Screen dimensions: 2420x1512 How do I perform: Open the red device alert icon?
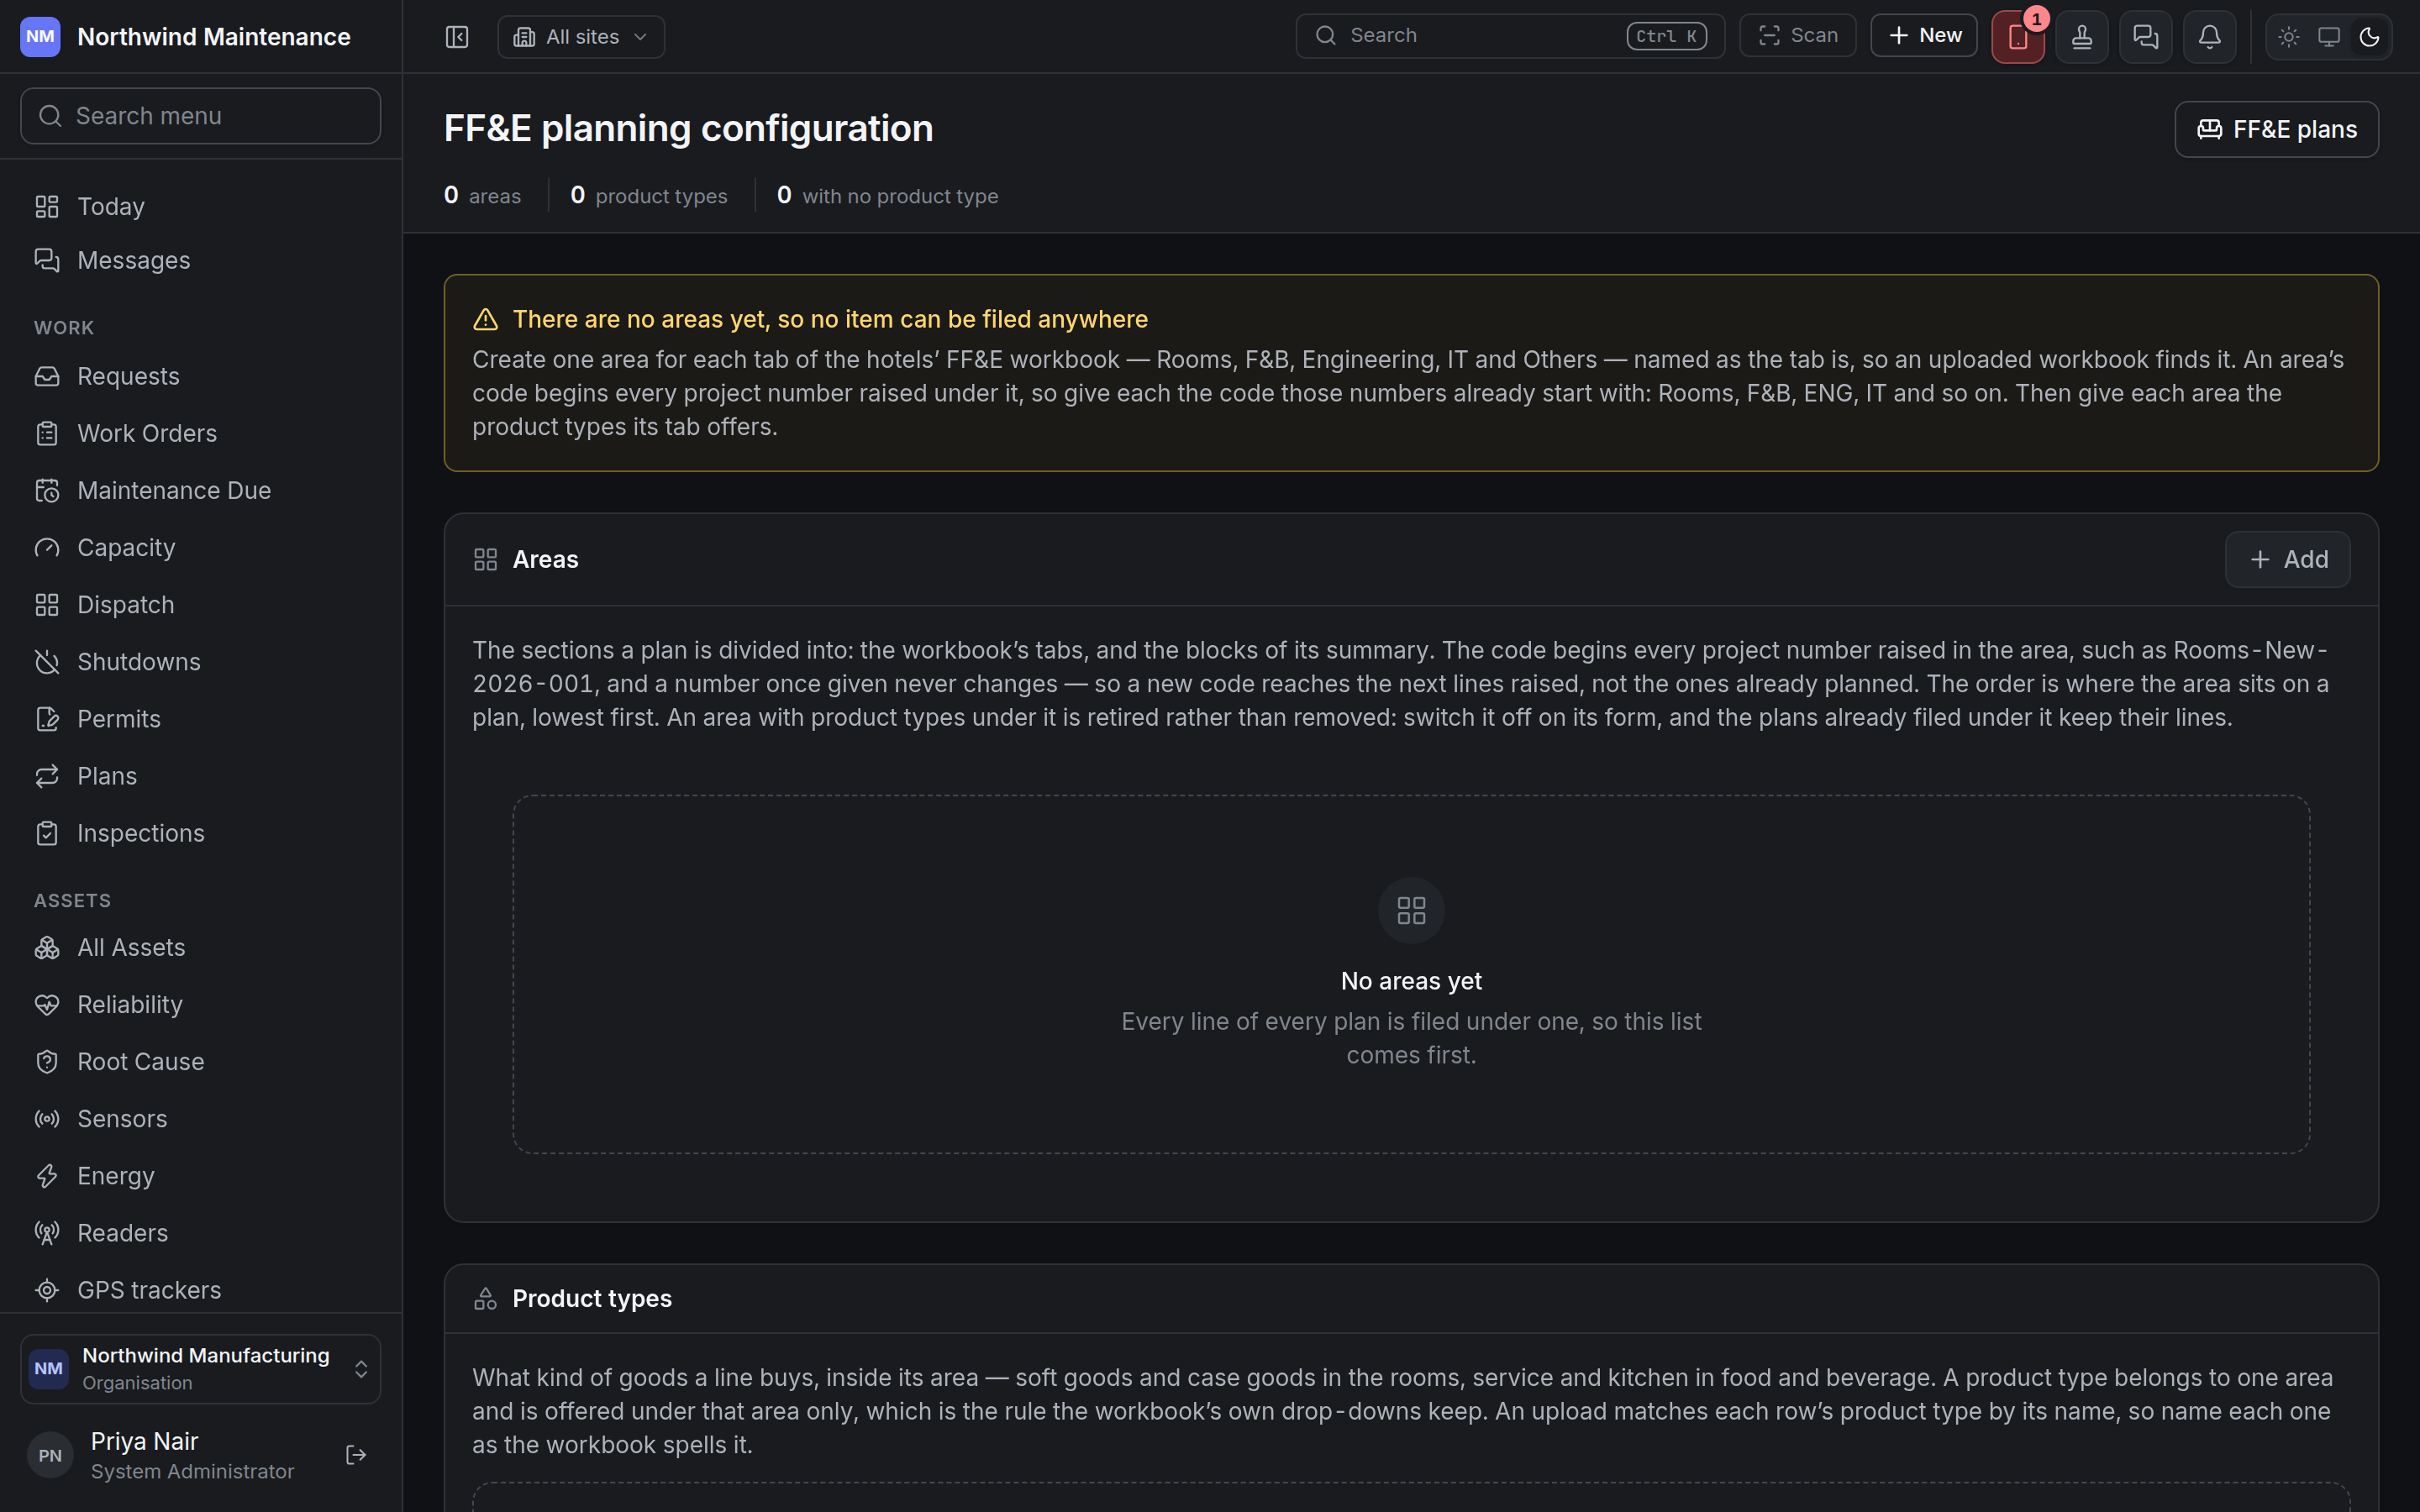2017,37
